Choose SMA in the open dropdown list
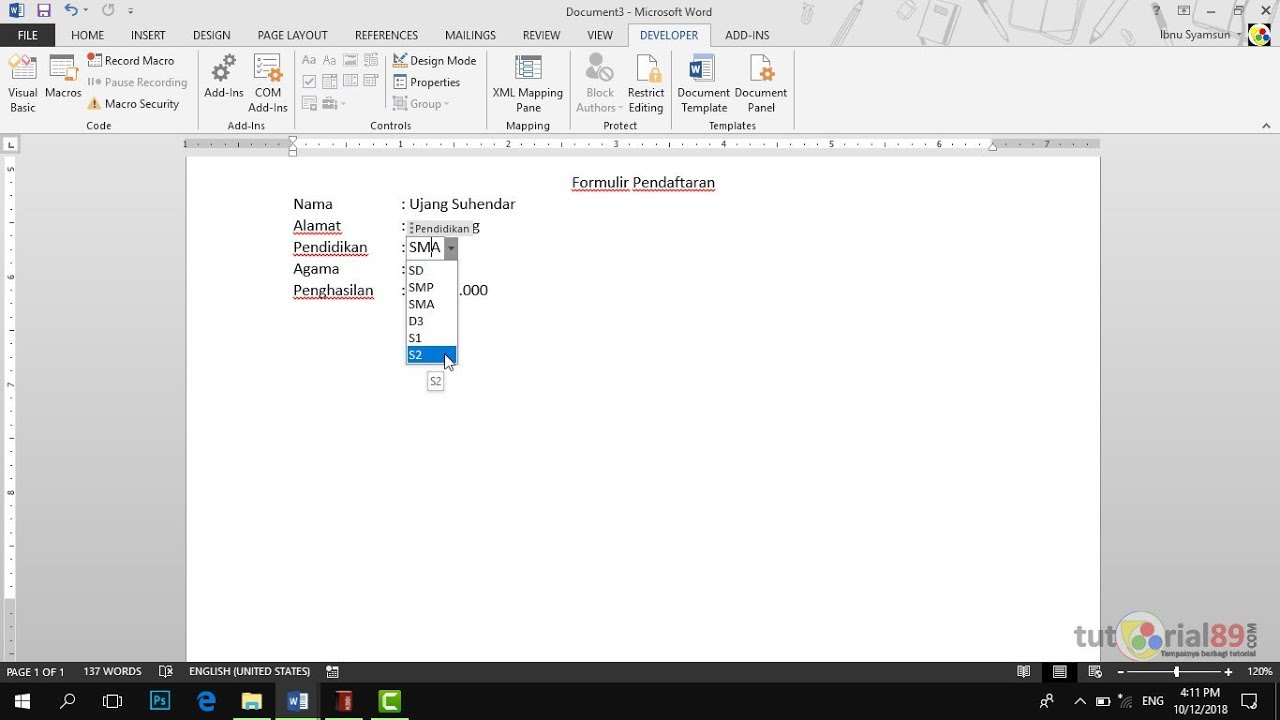Image resolution: width=1280 pixels, height=720 pixels. [x=431, y=304]
